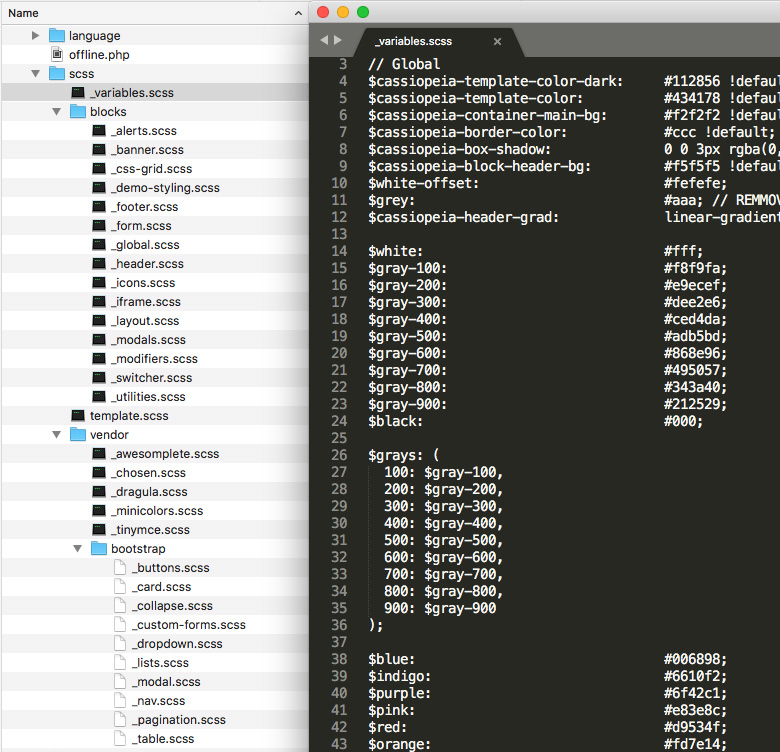This screenshot has width=780, height=752.
Task: Click the _global.scss file icon
Action: 99,244
